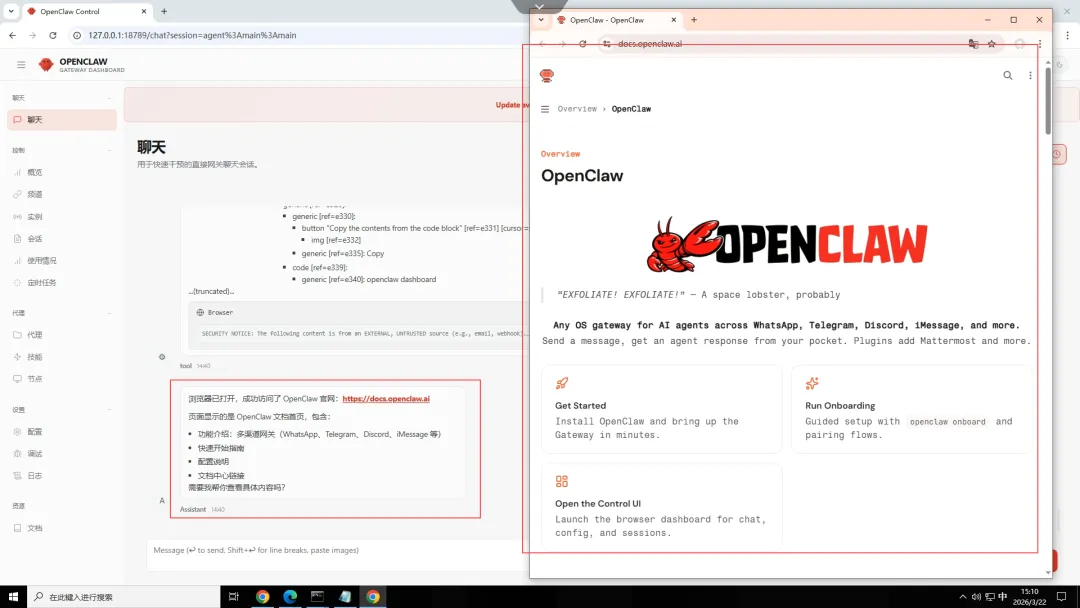
Task: Open a new tab in docs browser window
Action: coord(694,20)
